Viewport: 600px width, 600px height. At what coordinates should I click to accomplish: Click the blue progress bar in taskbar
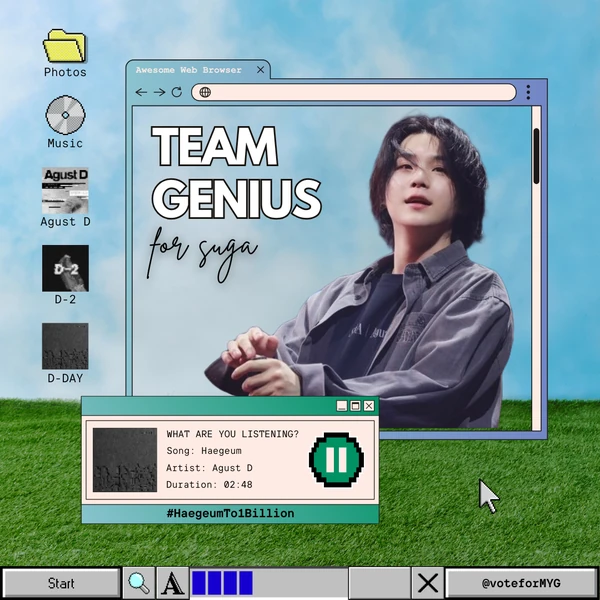point(222,583)
